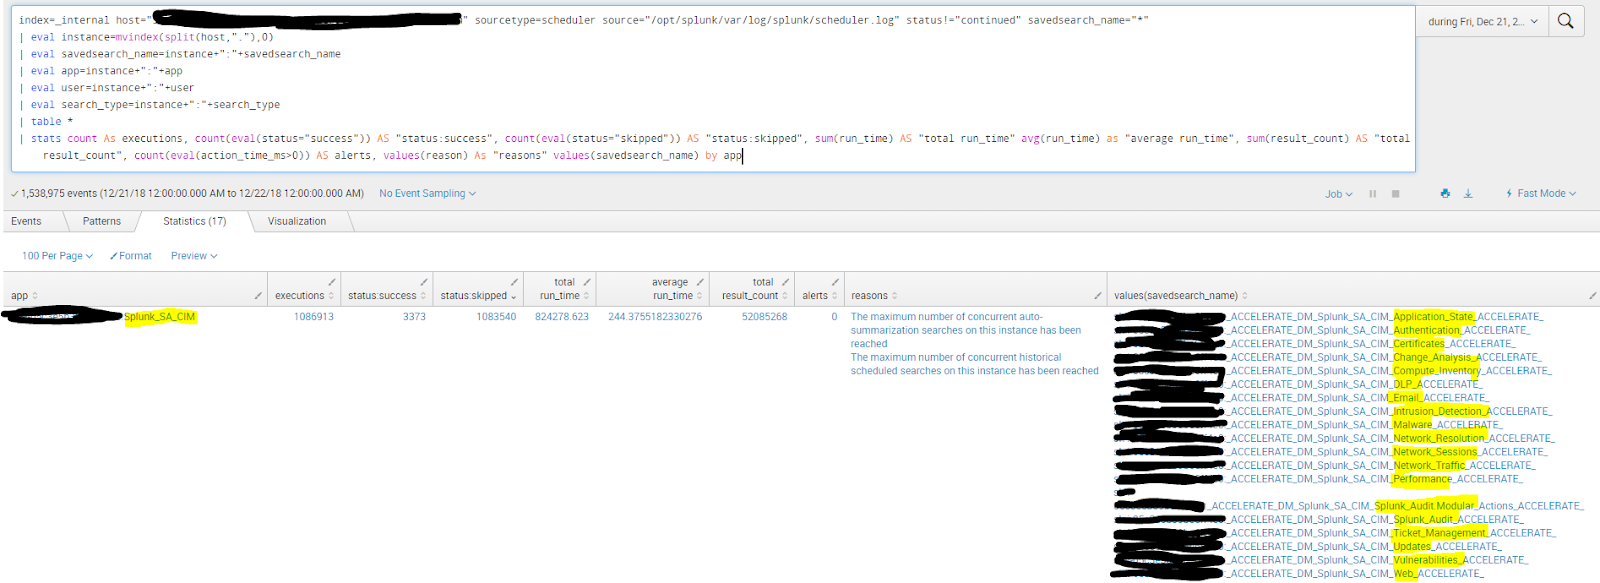Click the total result_count value 52085268
Image resolution: width=1600 pixels, height=583 pixels.
[x=765, y=317]
